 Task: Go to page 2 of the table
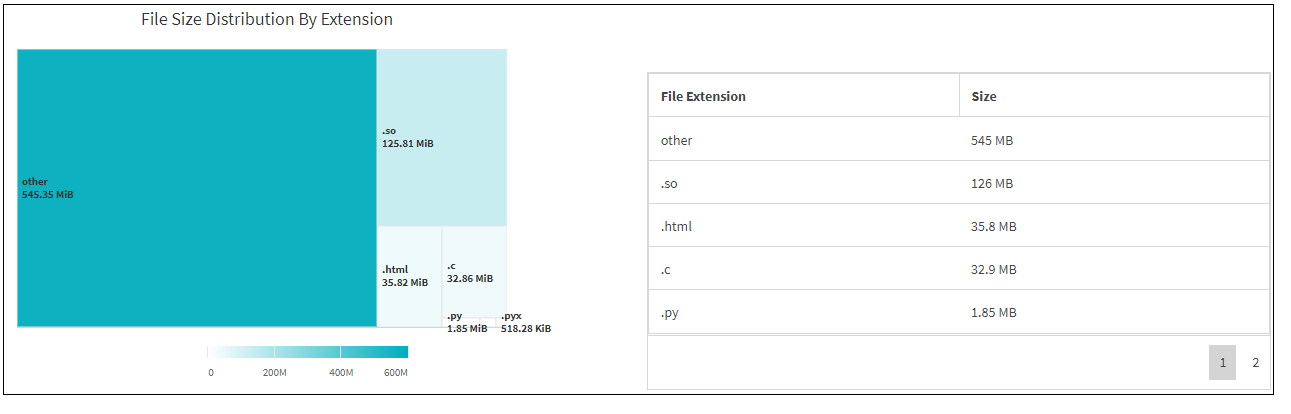1255,362
